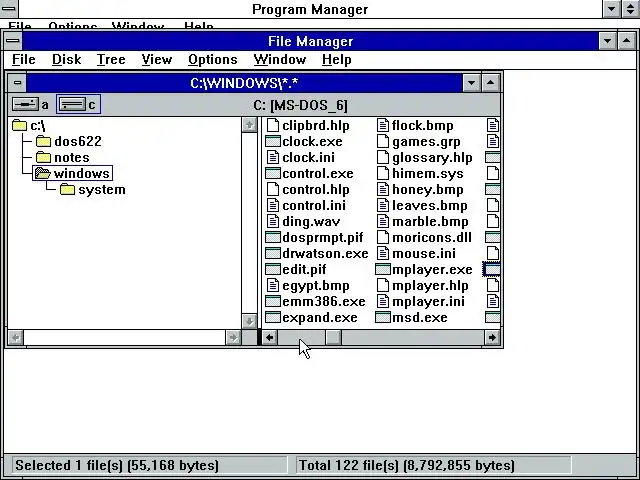Select the notes folder in tree
Viewport: 640px width, 480px height.
pos(71,157)
